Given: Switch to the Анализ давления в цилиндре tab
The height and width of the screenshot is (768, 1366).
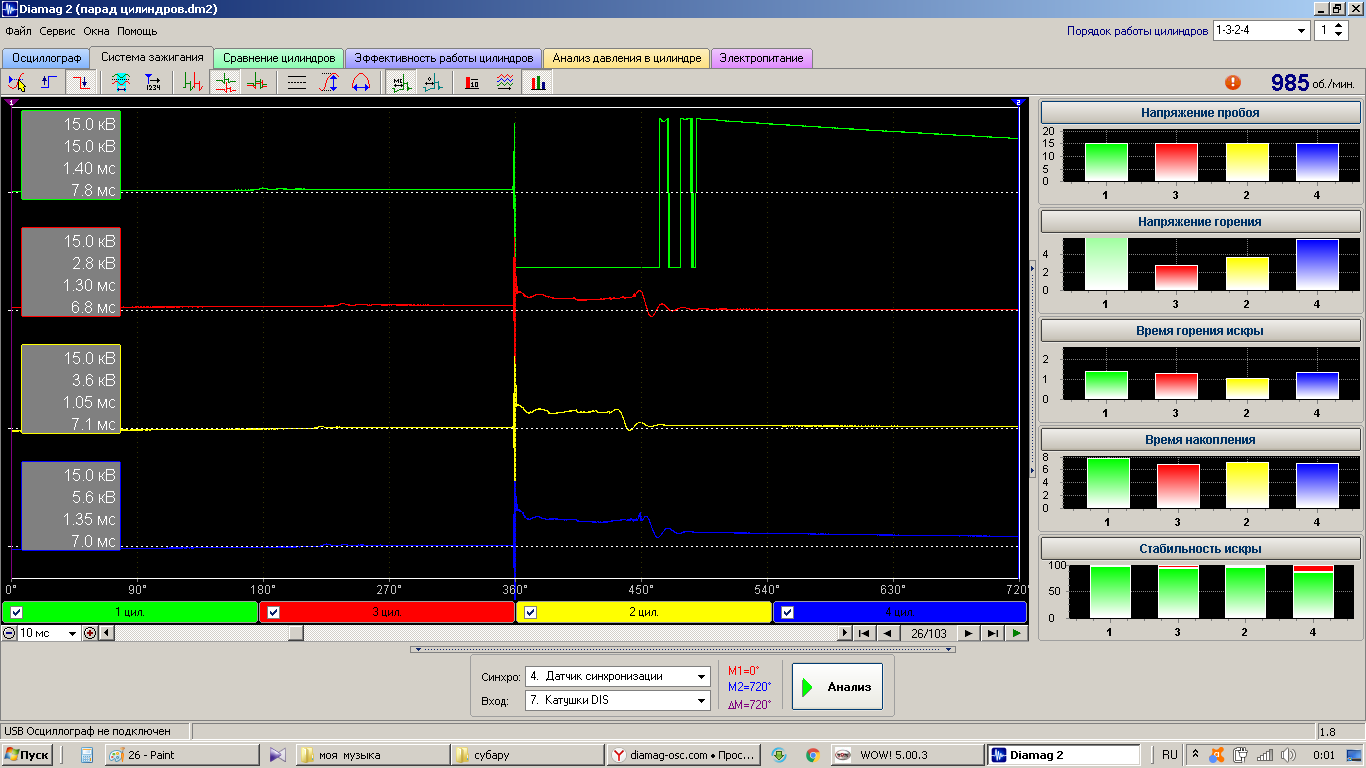Looking at the screenshot, I should [x=627, y=58].
